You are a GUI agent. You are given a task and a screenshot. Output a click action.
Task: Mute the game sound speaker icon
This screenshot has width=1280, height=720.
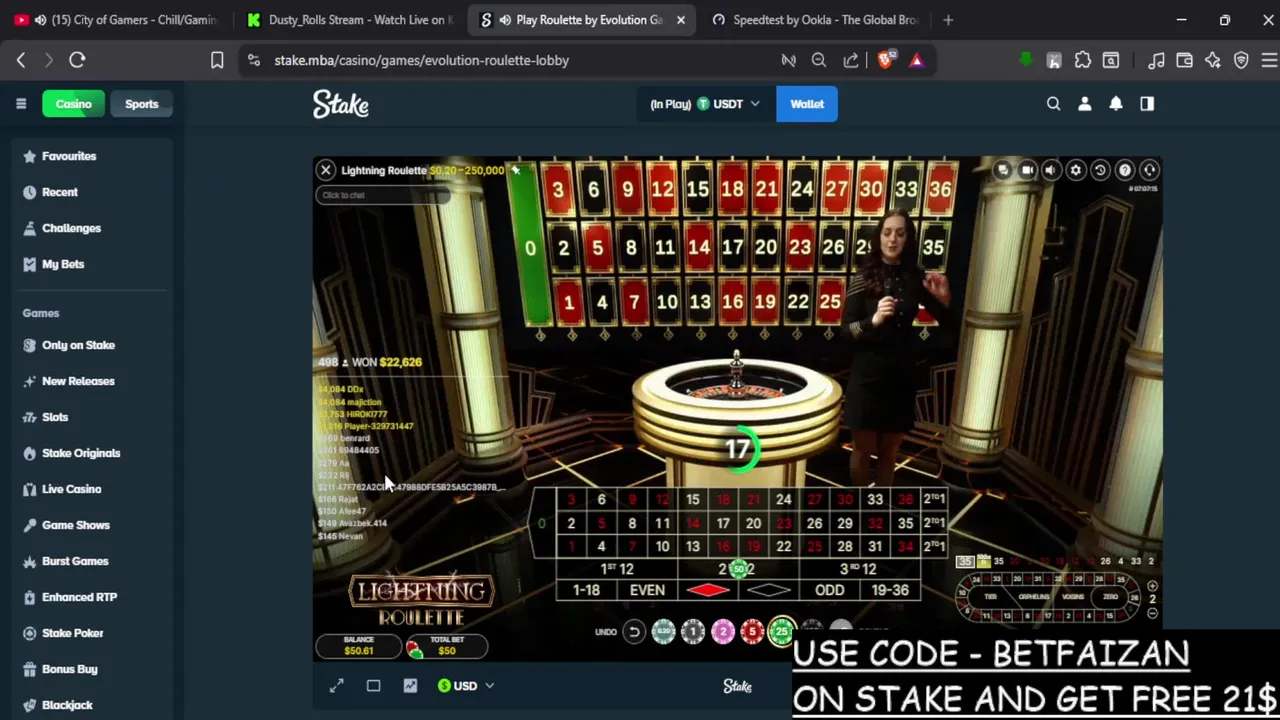1051,171
